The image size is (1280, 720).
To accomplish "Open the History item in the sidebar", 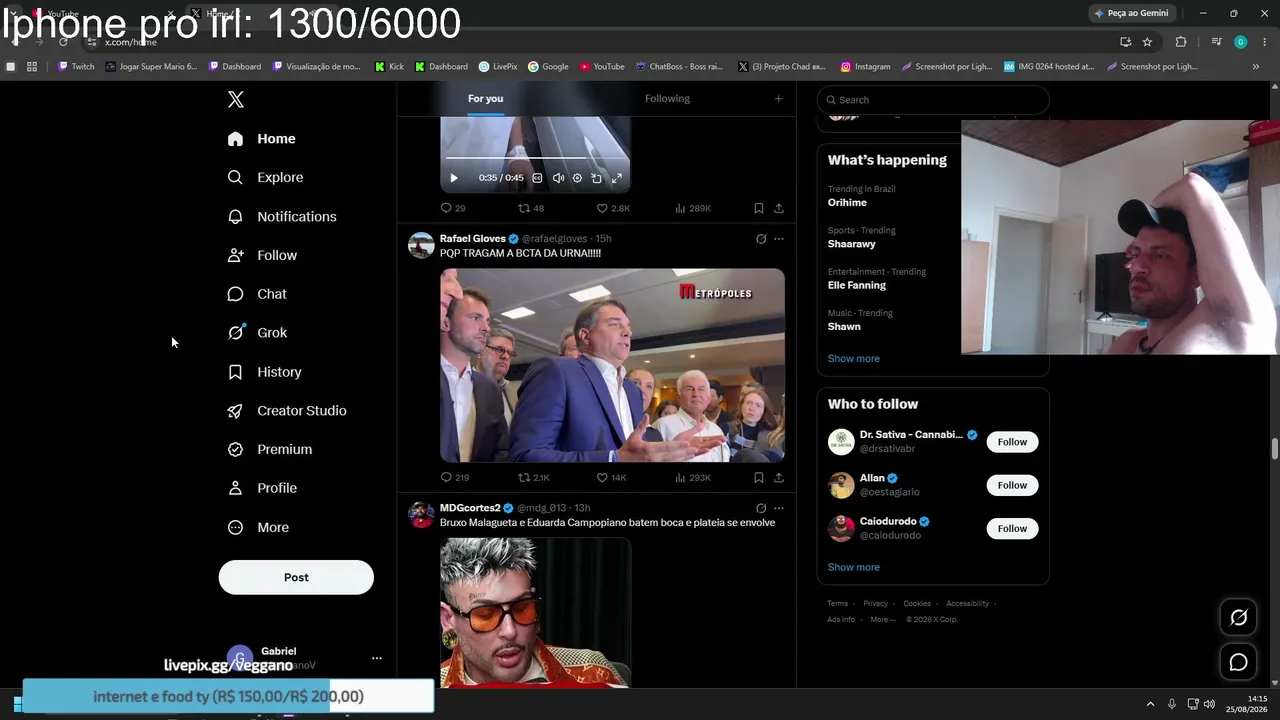I will coord(264,372).
